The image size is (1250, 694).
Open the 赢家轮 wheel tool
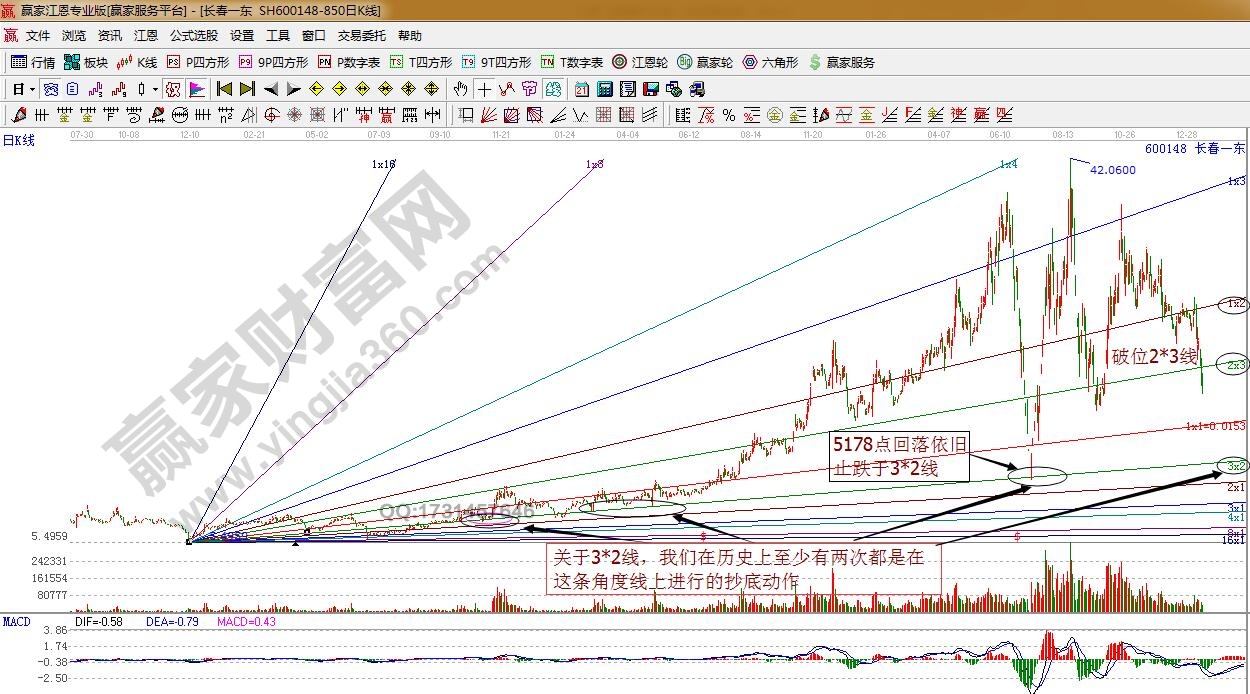click(x=705, y=62)
